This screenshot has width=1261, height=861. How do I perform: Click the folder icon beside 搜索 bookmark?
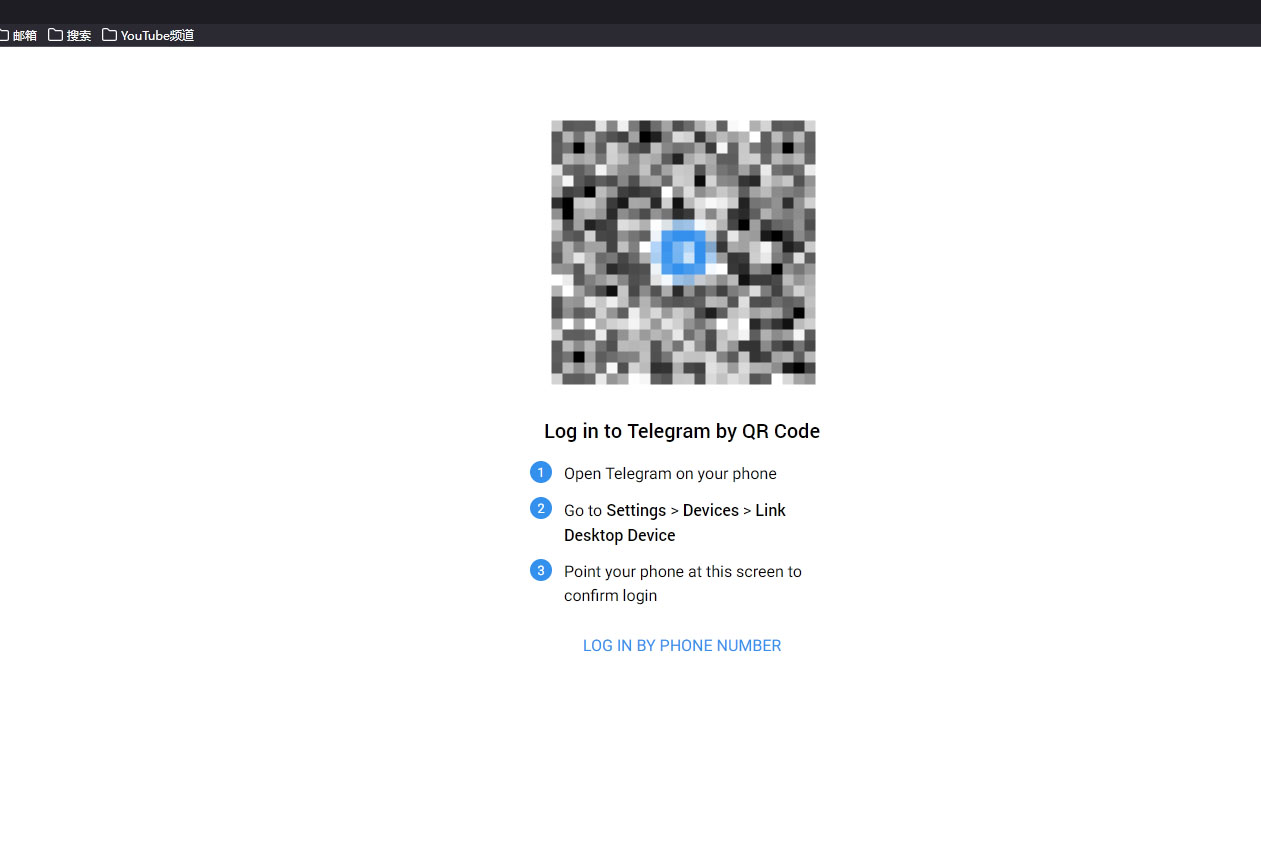click(x=56, y=35)
